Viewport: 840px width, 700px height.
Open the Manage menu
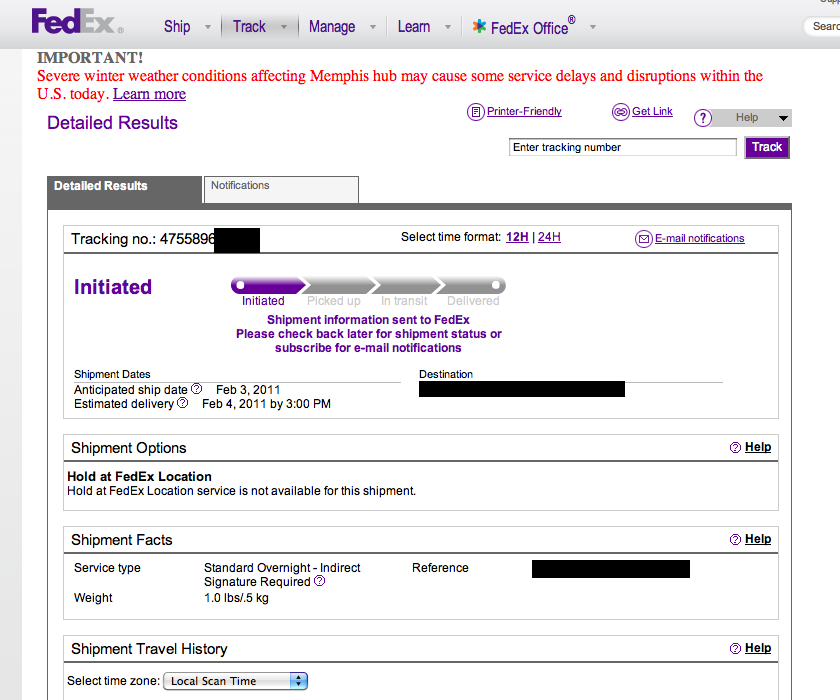point(332,26)
